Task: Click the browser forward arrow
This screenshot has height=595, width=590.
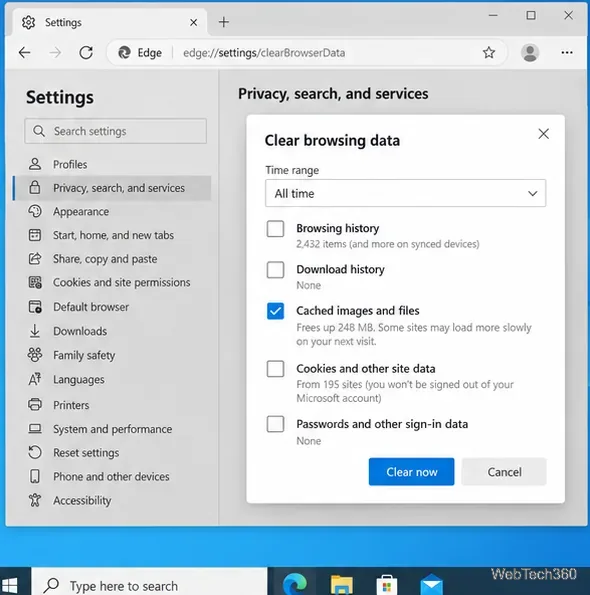Action: point(55,53)
